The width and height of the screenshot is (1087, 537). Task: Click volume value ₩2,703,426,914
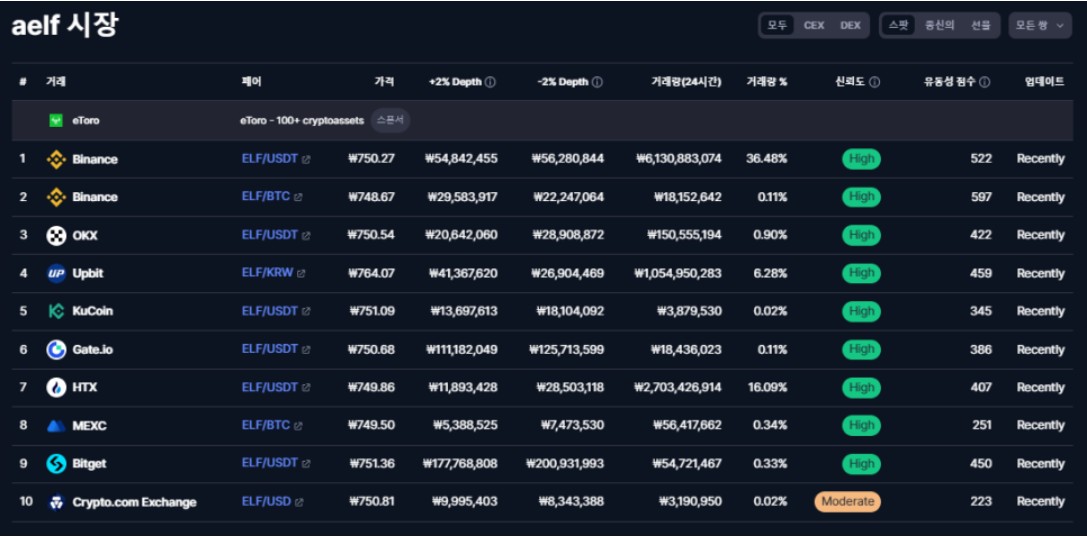[677, 388]
